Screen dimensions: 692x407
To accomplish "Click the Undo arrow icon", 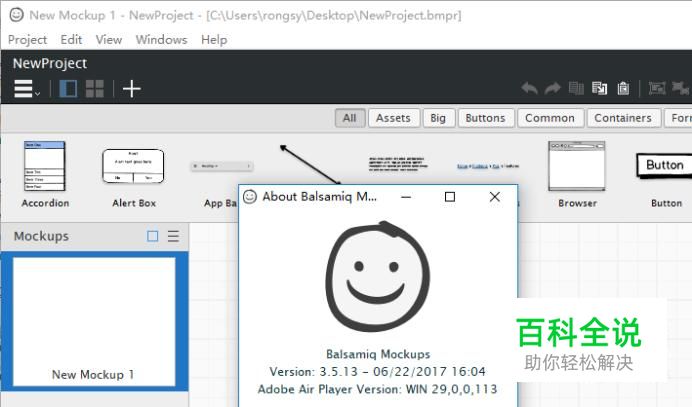I will tap(529, 88).
